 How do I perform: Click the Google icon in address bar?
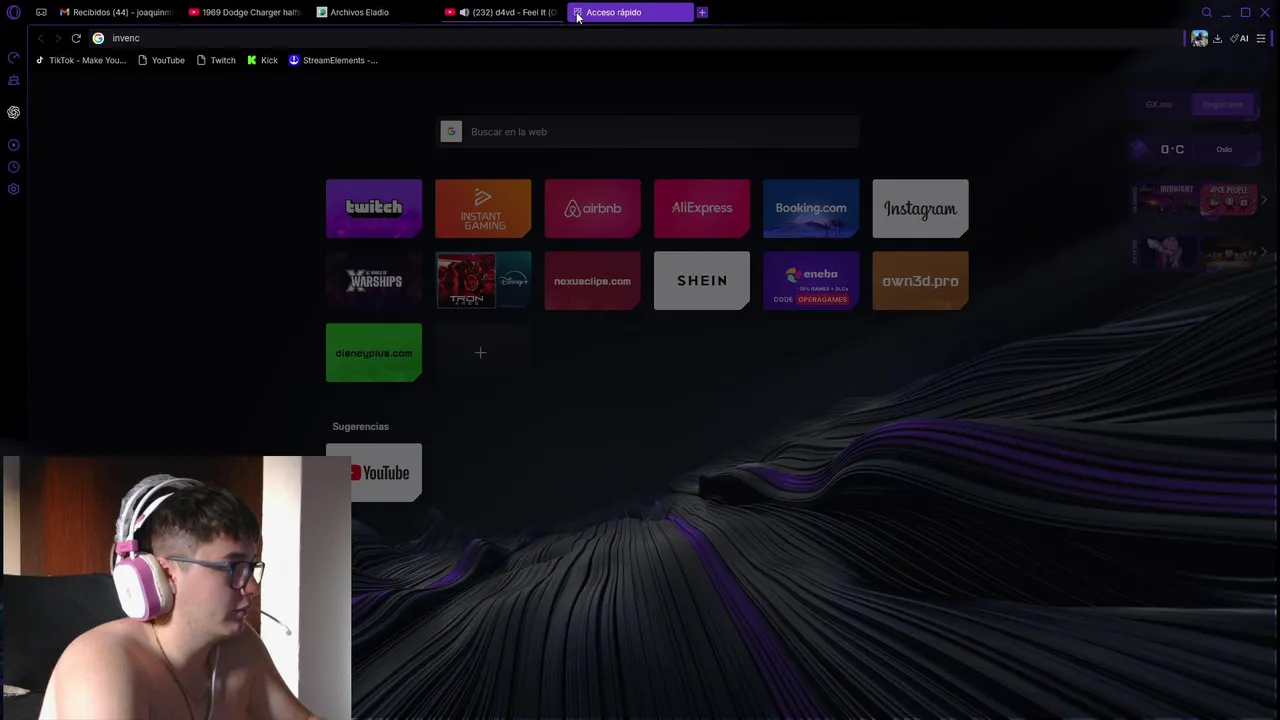point(98,38)
